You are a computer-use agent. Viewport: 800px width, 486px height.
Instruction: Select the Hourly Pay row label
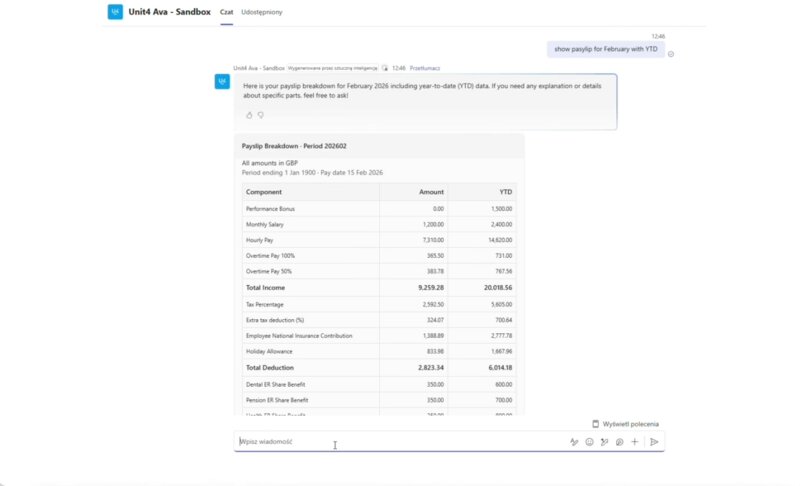259,240
